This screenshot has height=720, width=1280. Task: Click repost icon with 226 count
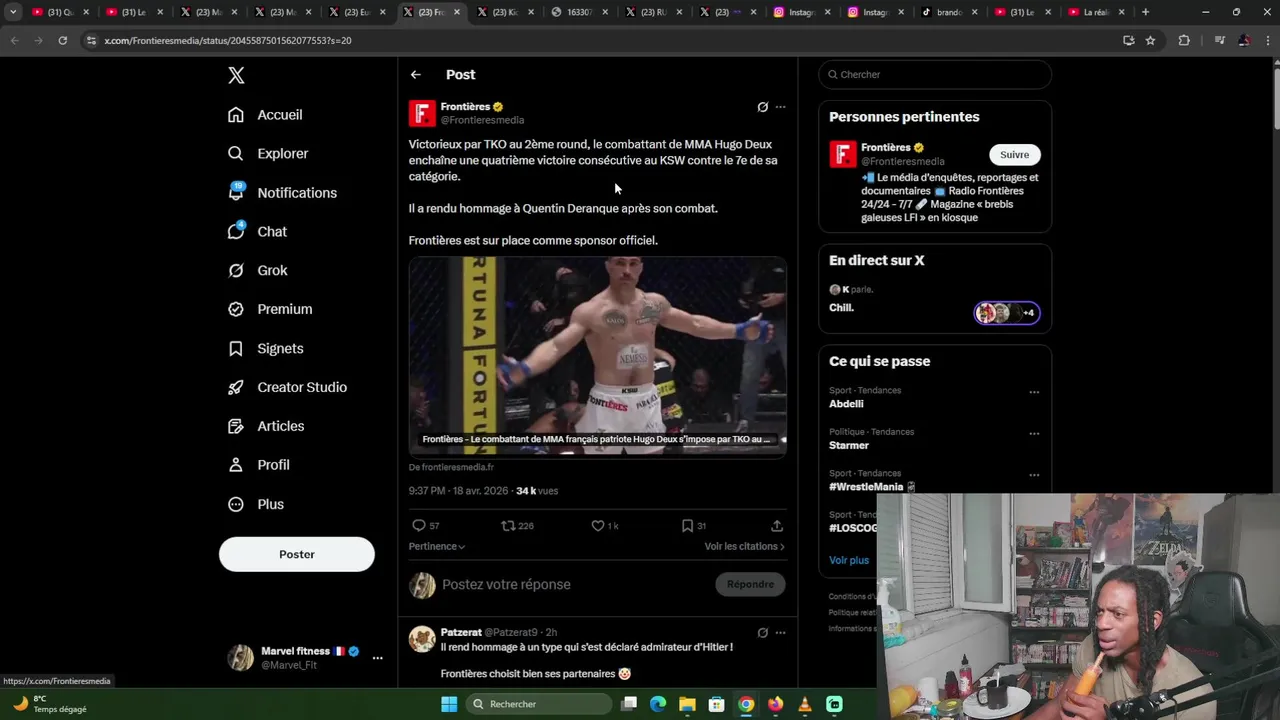click(508, 526)
